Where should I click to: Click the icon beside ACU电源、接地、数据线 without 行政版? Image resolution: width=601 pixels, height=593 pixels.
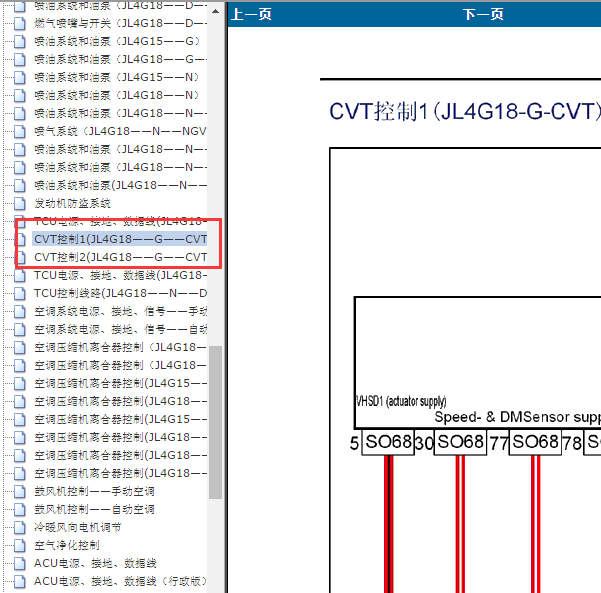[x=20, y=564]
